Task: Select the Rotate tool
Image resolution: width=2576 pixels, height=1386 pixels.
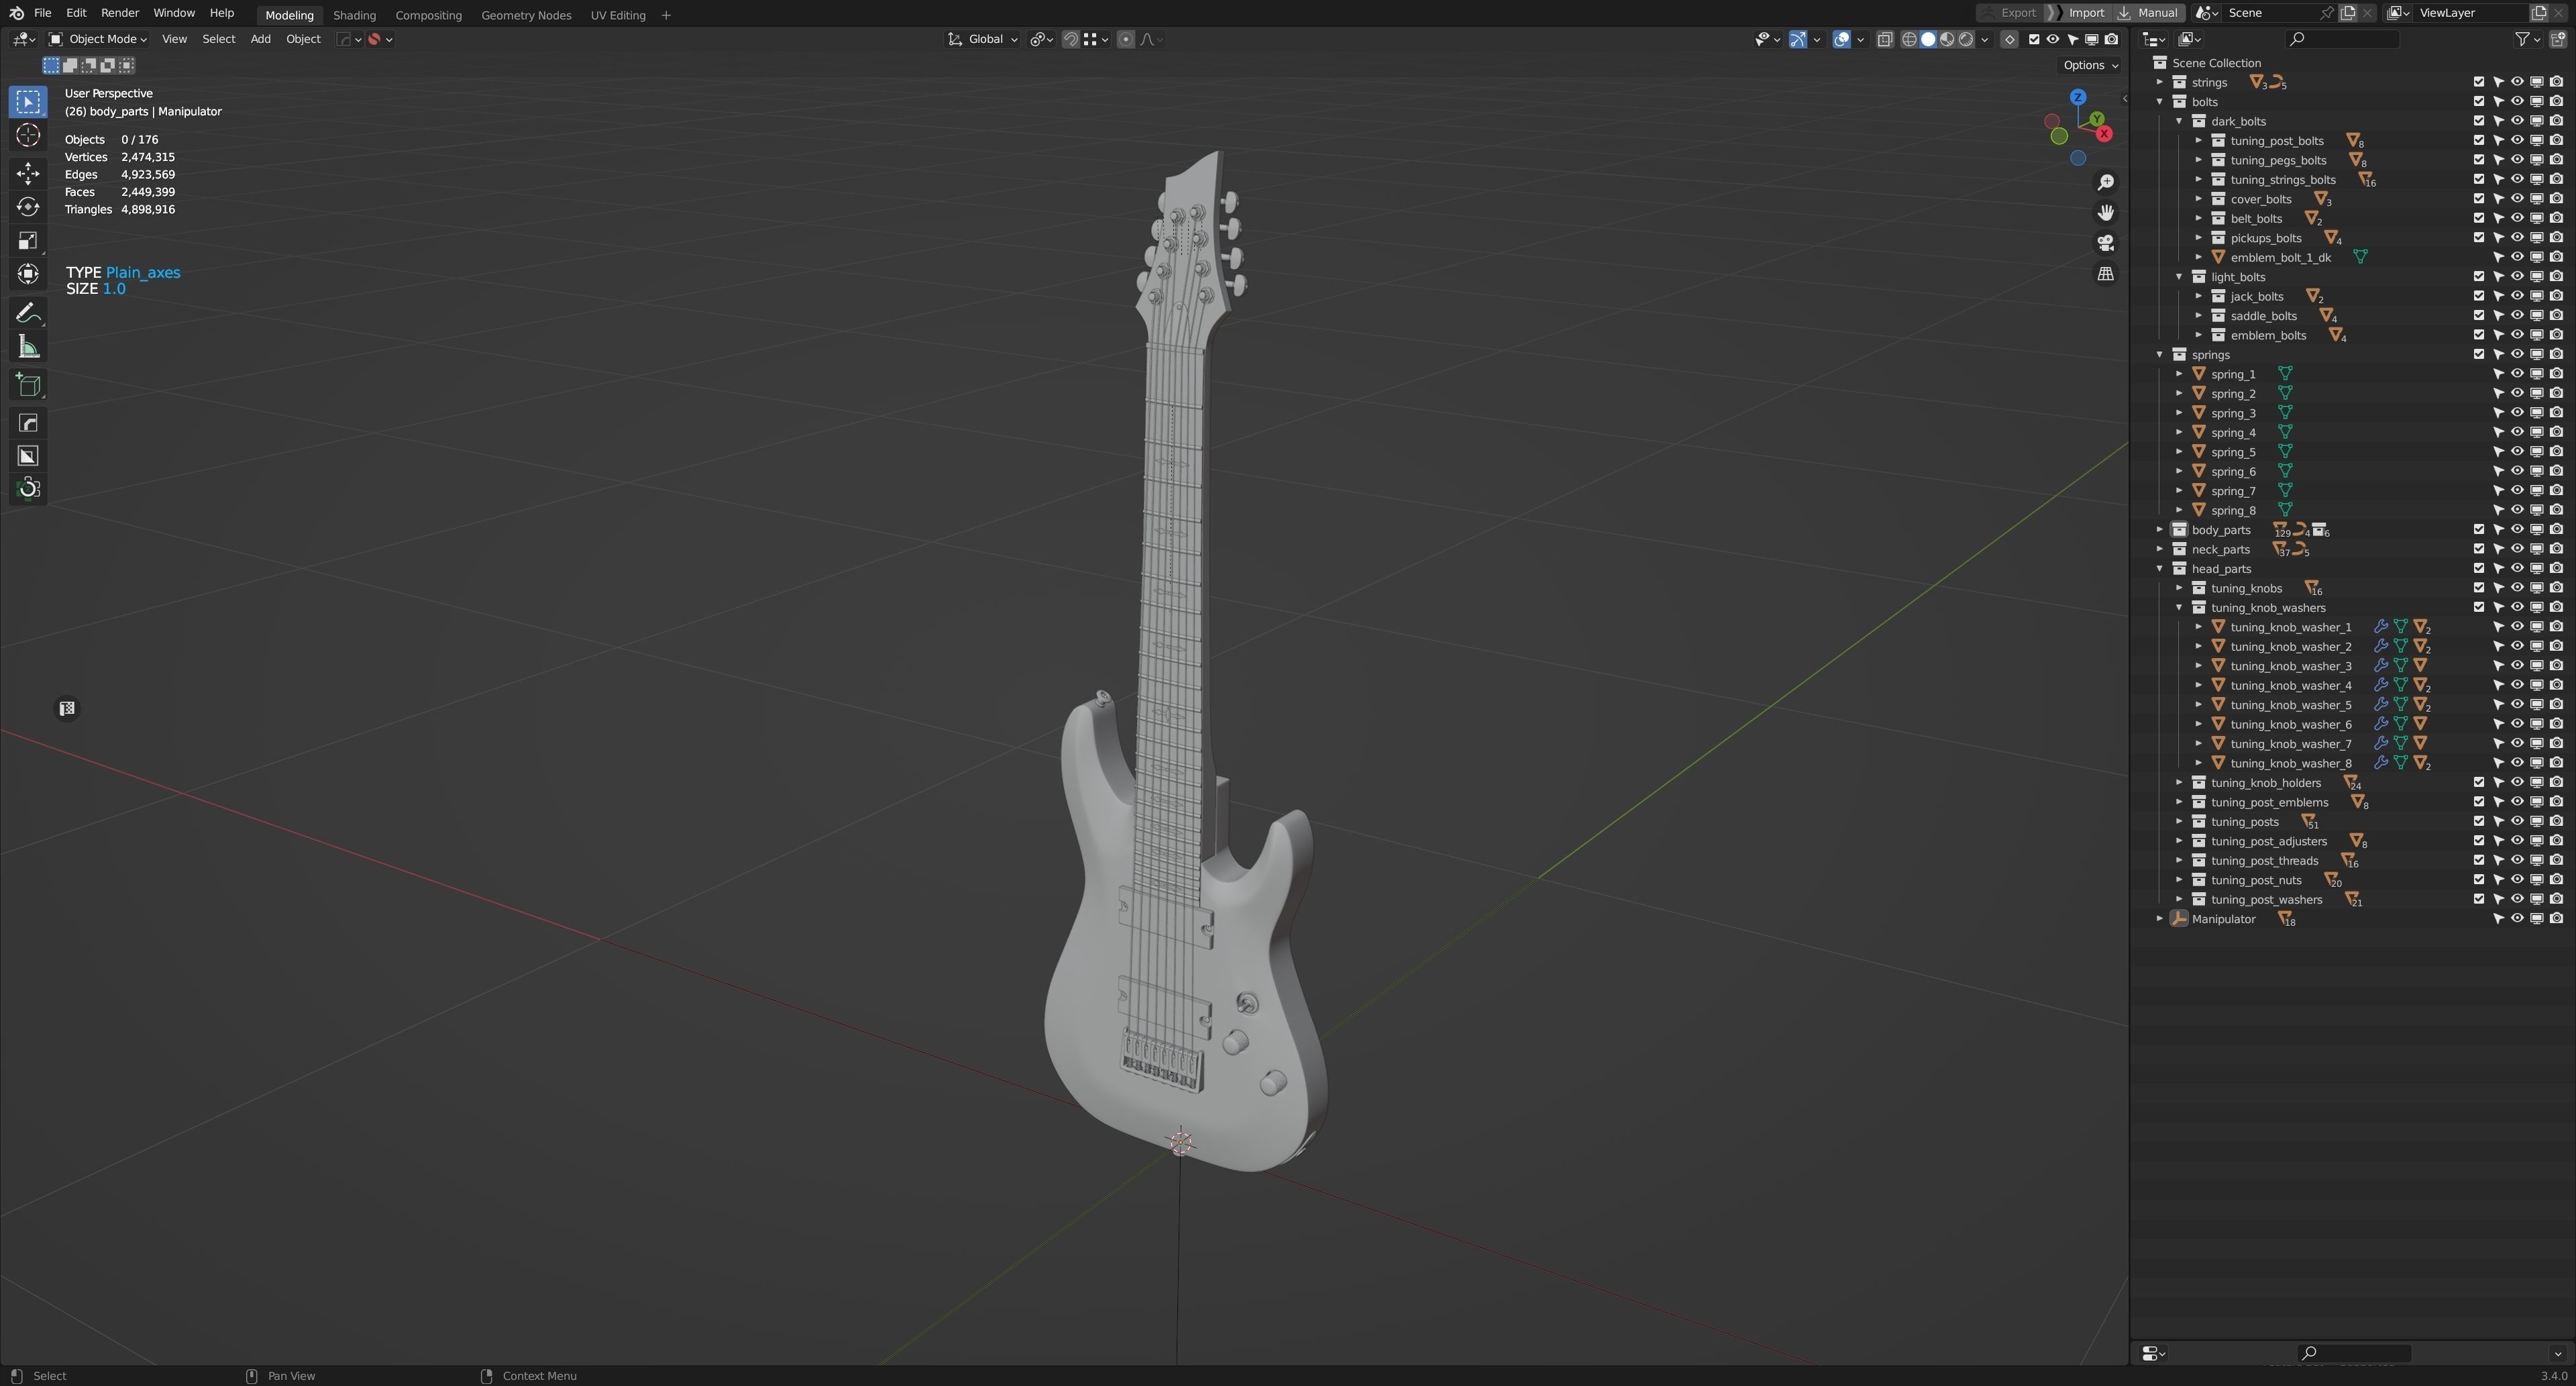Action: click(28, 207)
